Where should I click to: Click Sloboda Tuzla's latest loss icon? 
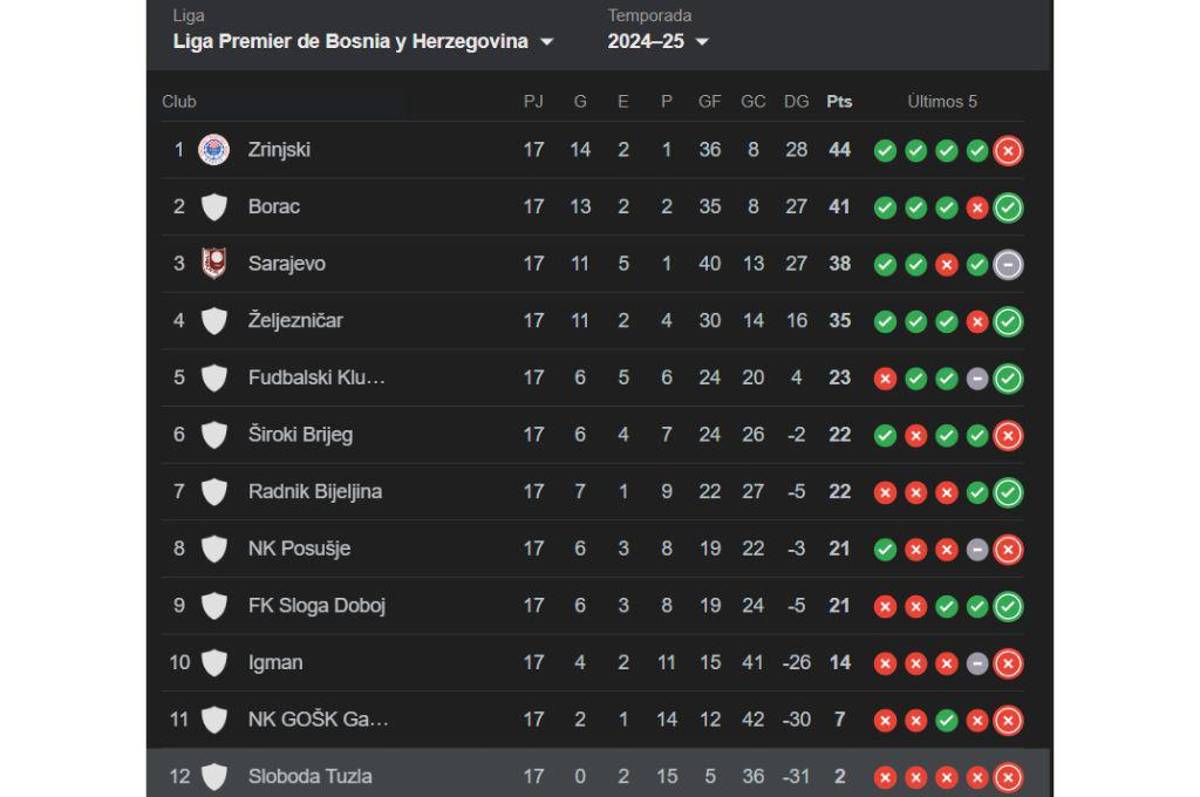1008,777
